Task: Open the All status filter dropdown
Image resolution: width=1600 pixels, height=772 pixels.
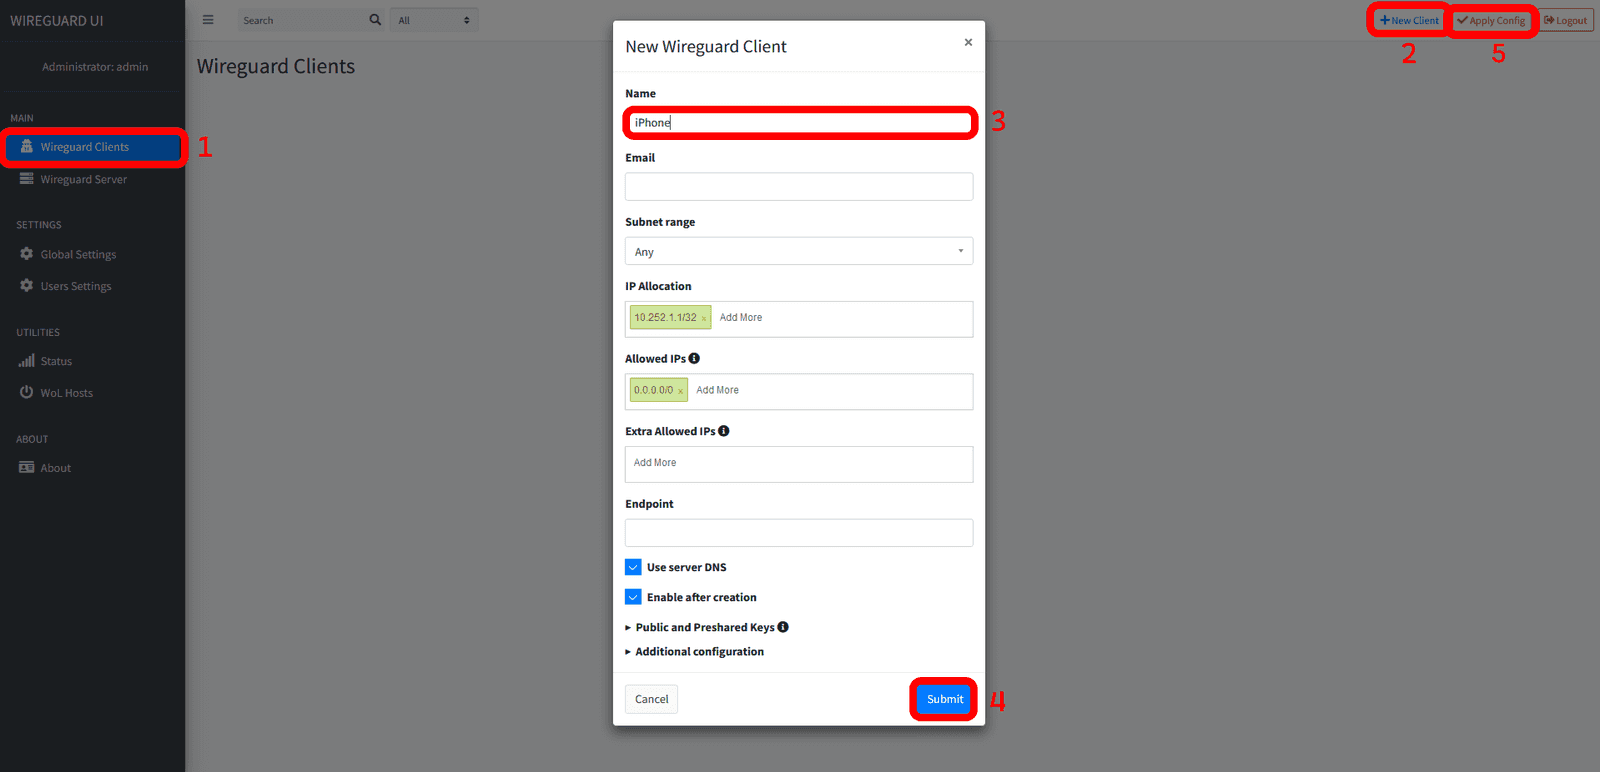Action: pyautogui.click(x=433, y=20)
